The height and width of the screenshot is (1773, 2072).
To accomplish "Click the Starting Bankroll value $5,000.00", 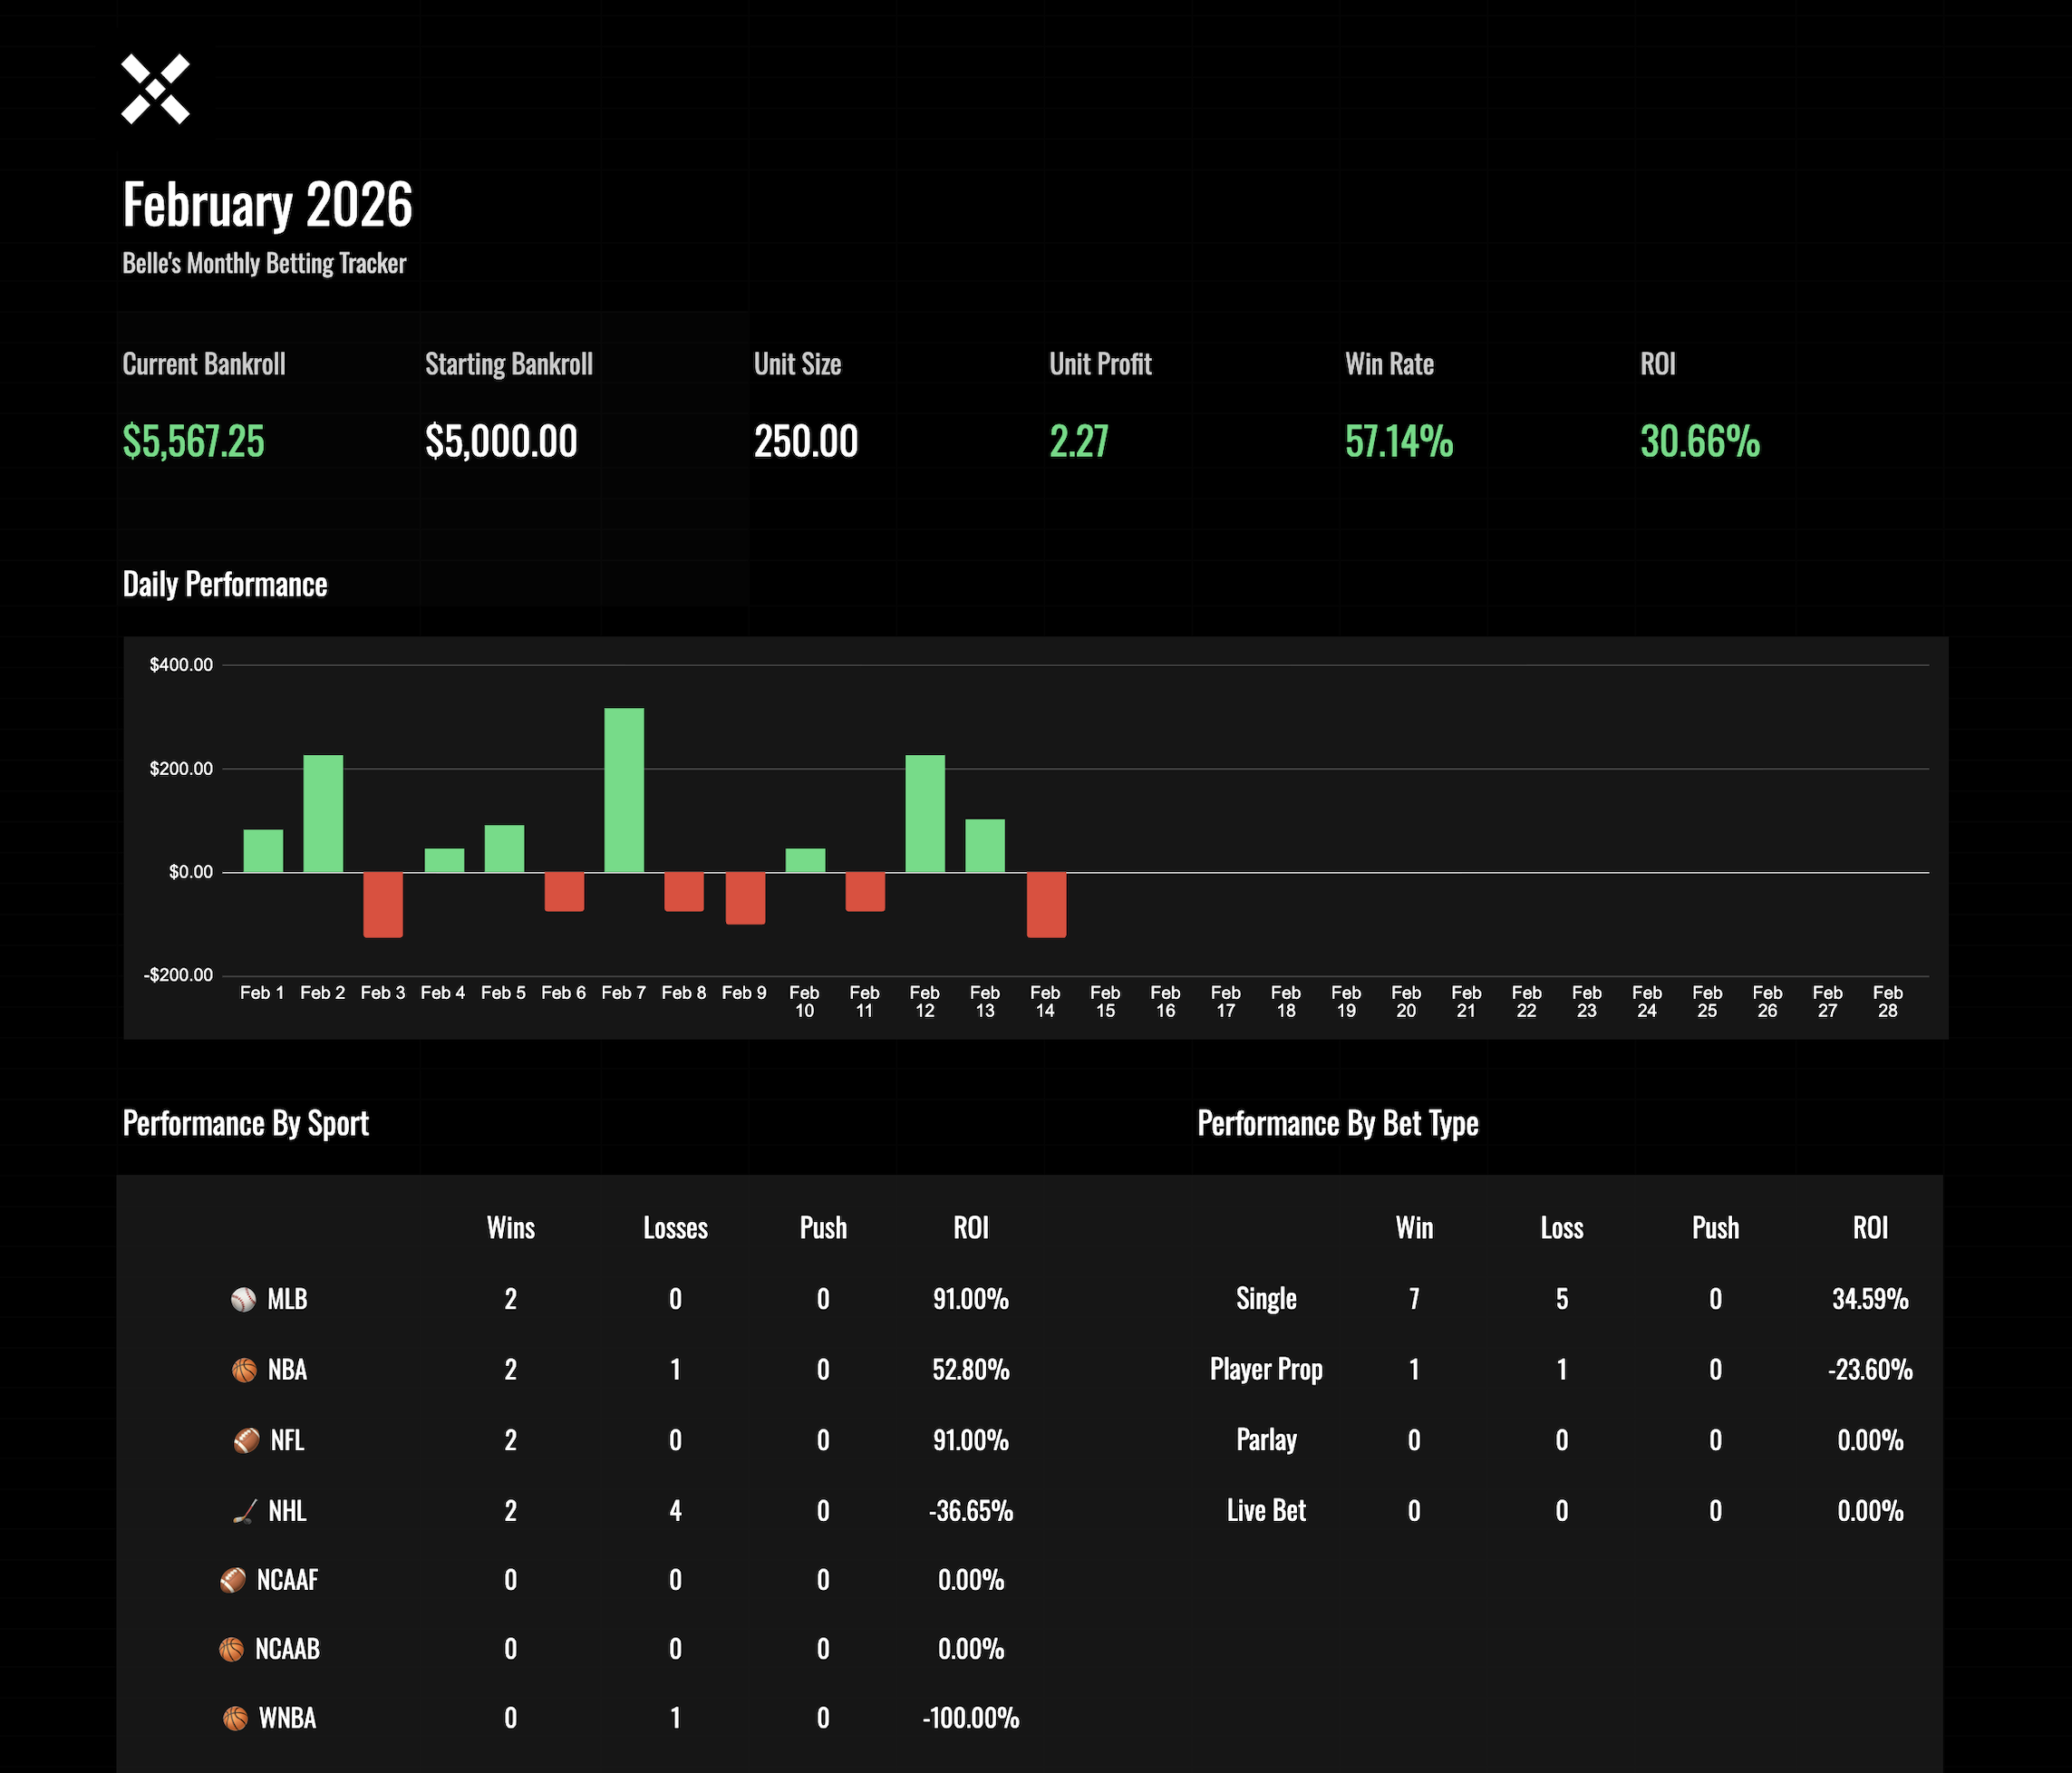I will point(501,441).
